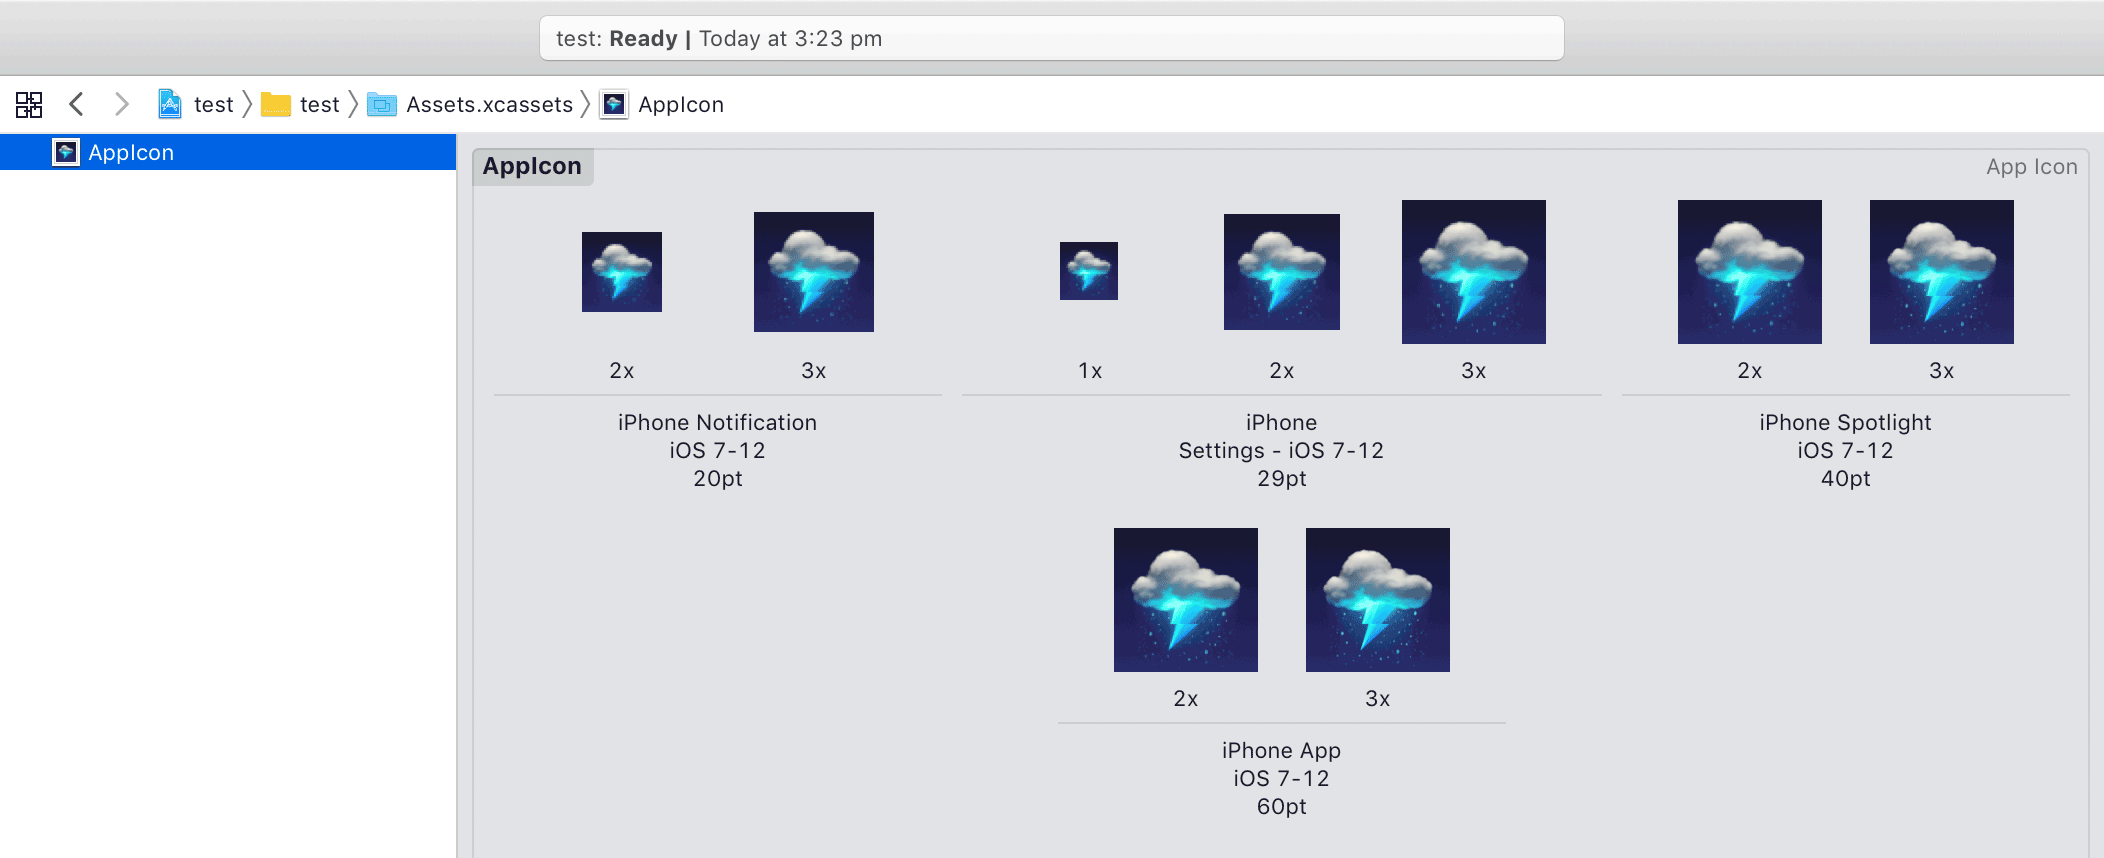Viewport: 2104px width, 858px height.
Task: Click the App Icon type label
Action: click(x=2032, y=167)
